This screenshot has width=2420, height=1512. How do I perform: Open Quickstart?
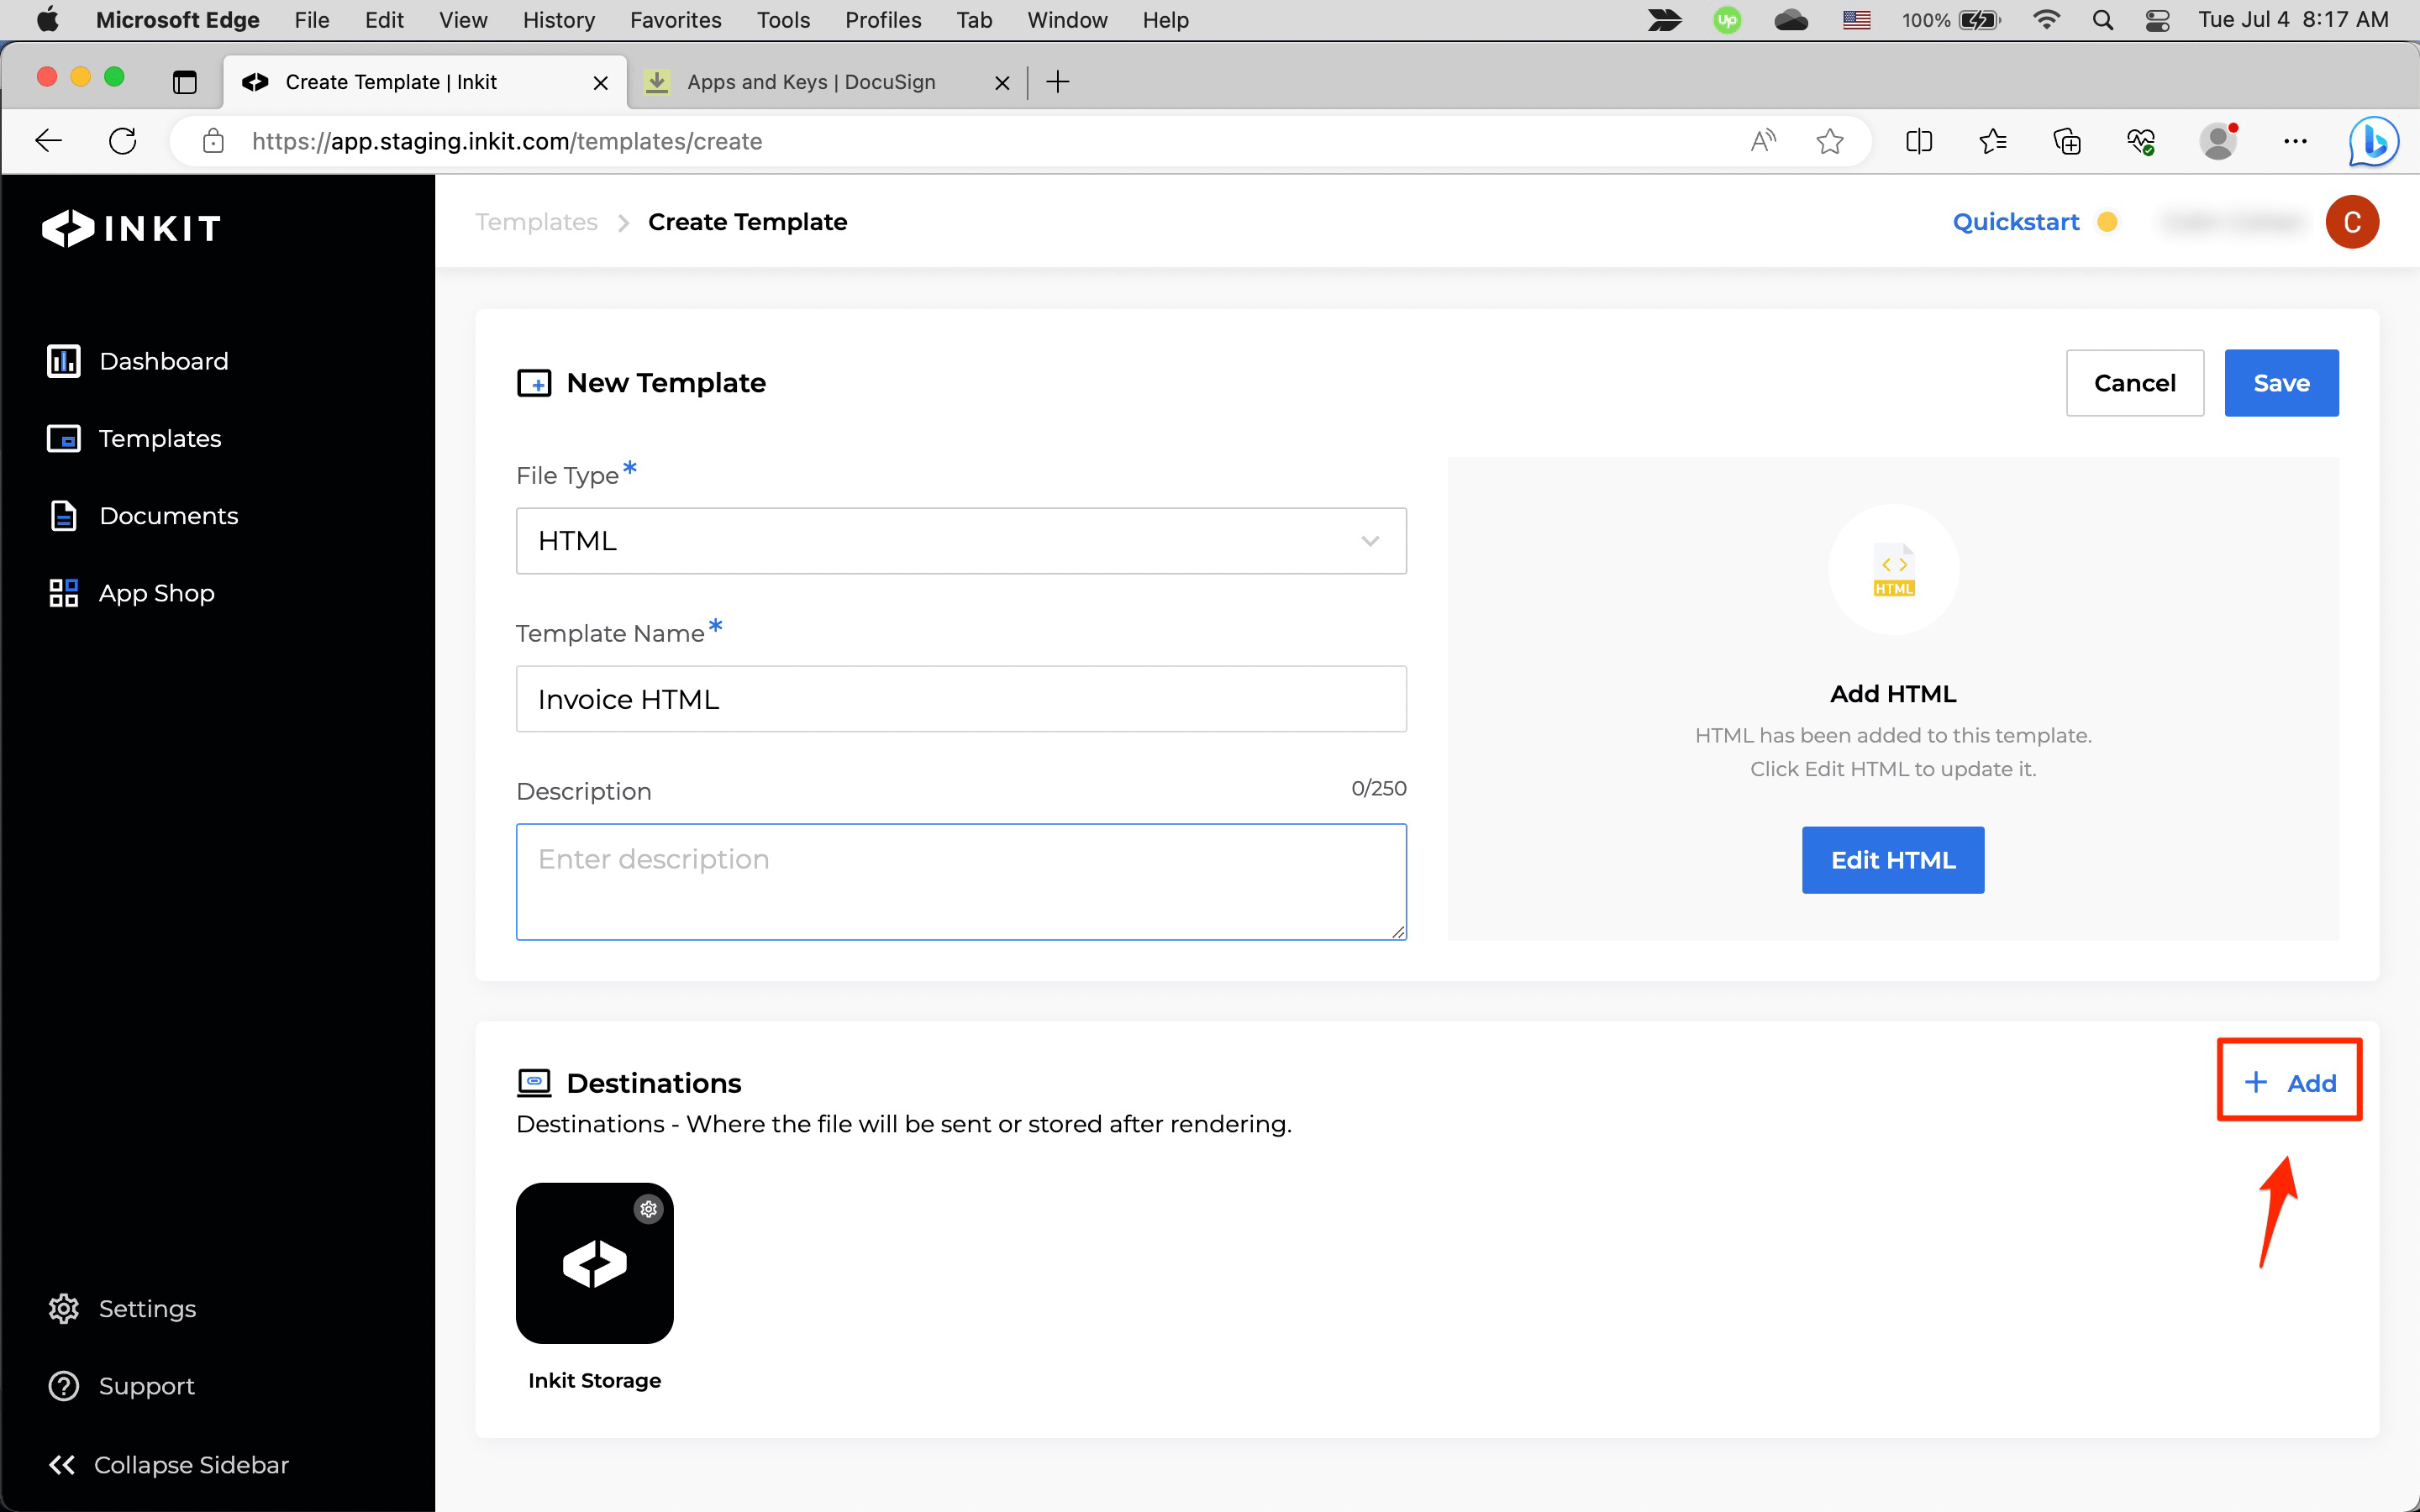pyautogui.click(x=2015, y=221)
